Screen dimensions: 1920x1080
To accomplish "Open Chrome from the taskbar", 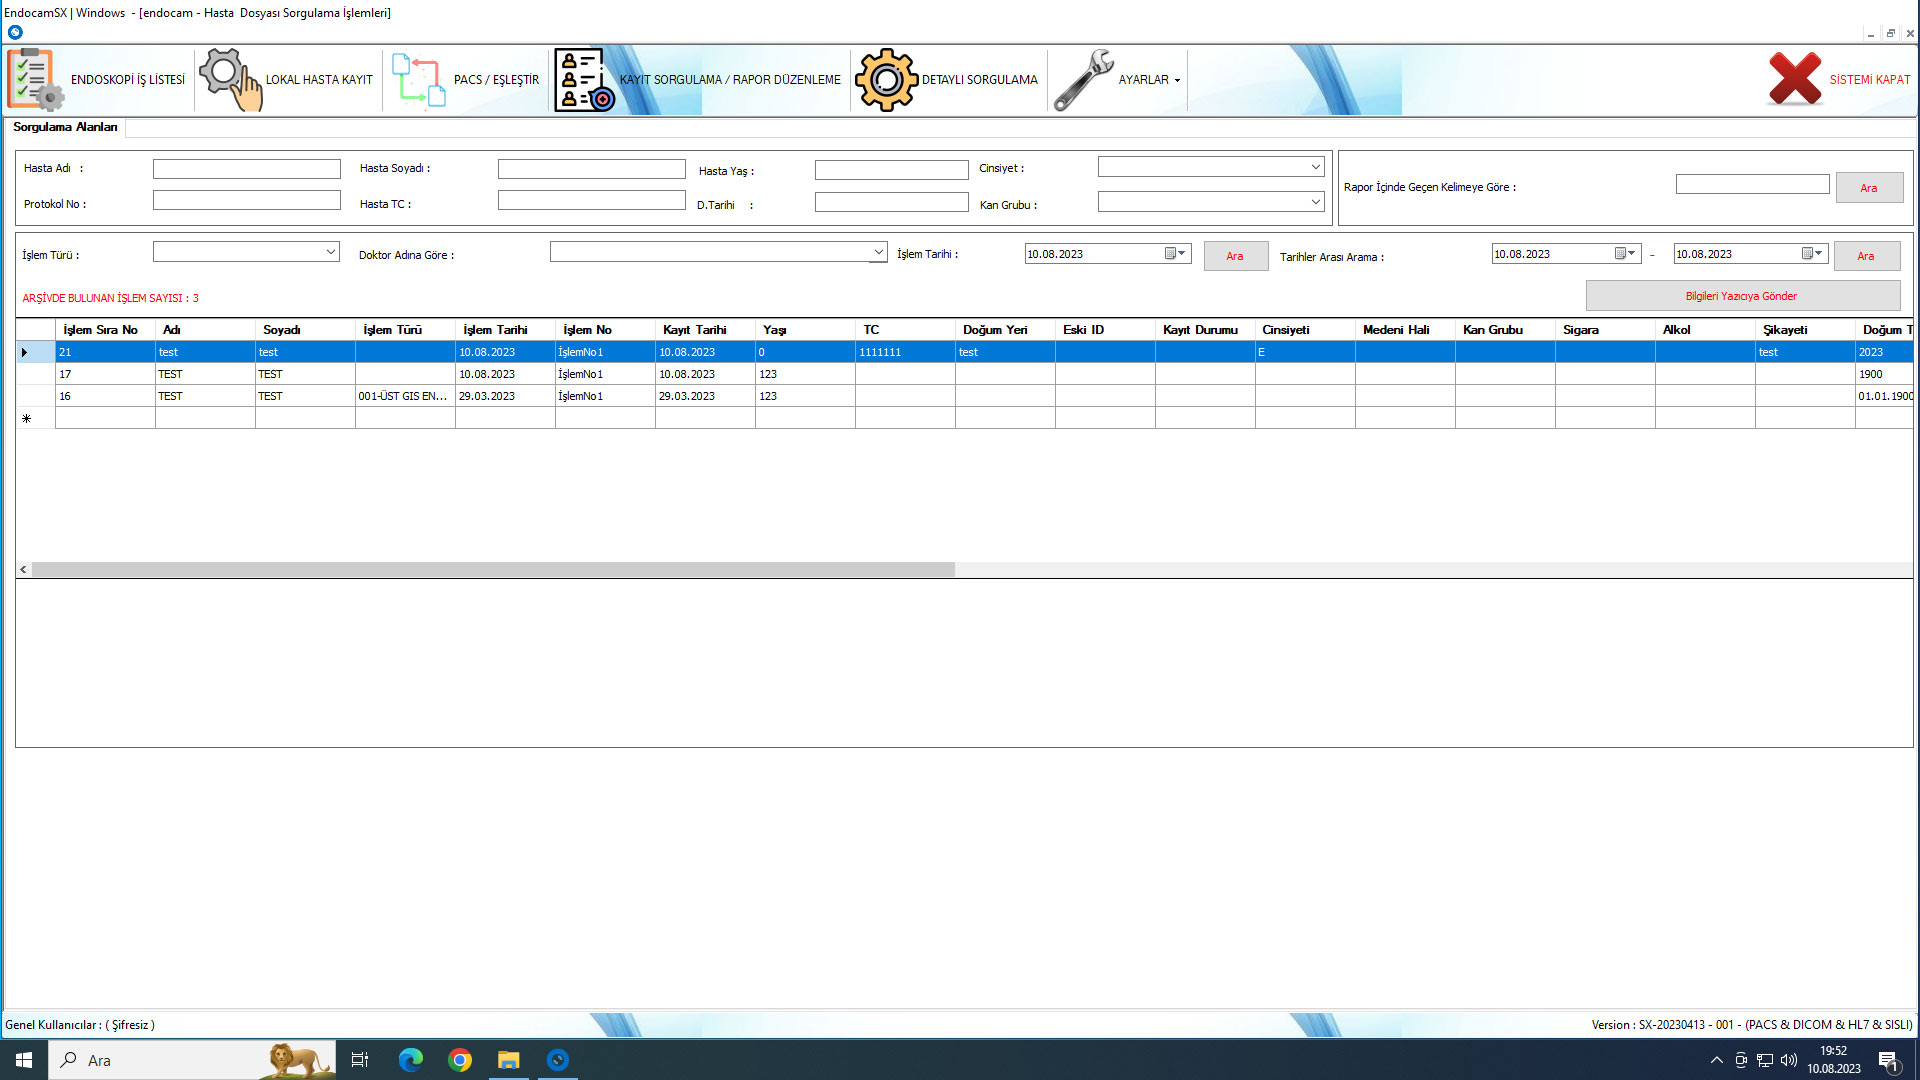I will 460,1060.
